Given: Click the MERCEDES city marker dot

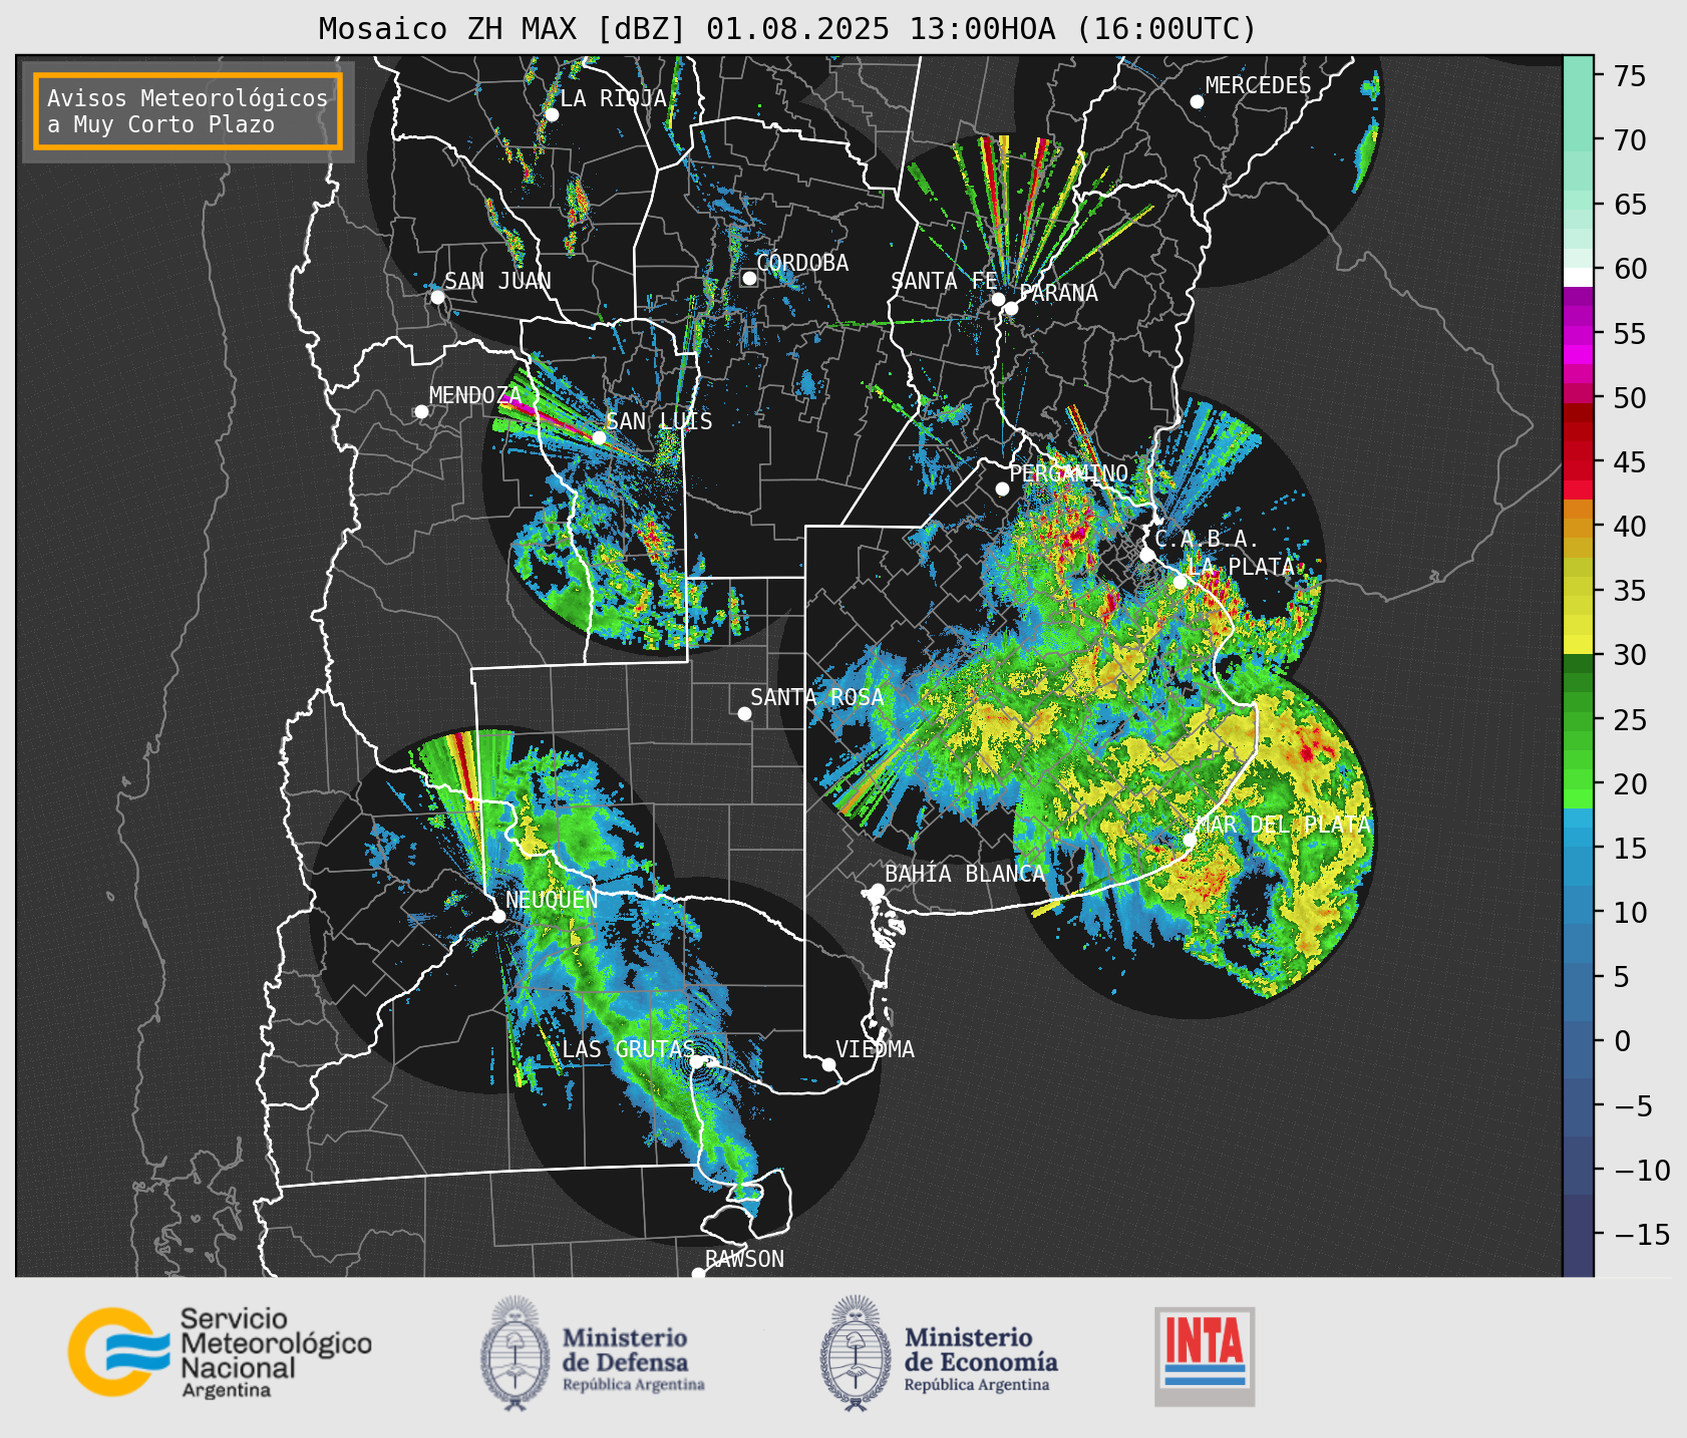Looking at the screenshot, I should [x=1197, y=102].
